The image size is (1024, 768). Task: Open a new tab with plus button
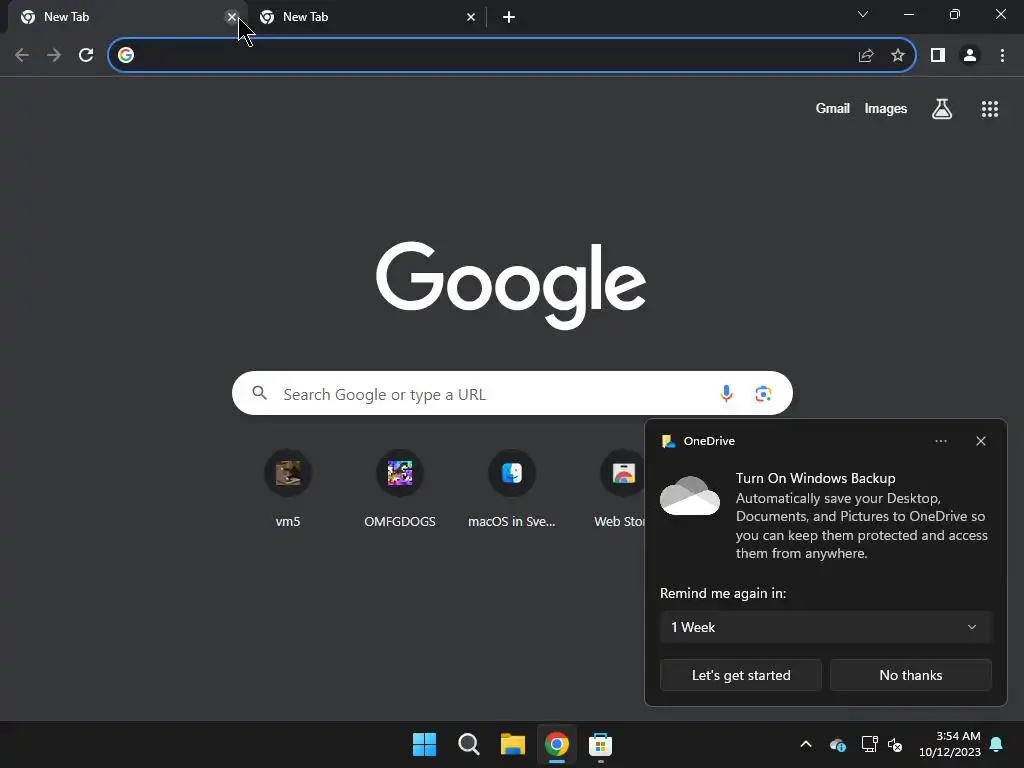tap(509, 17)
